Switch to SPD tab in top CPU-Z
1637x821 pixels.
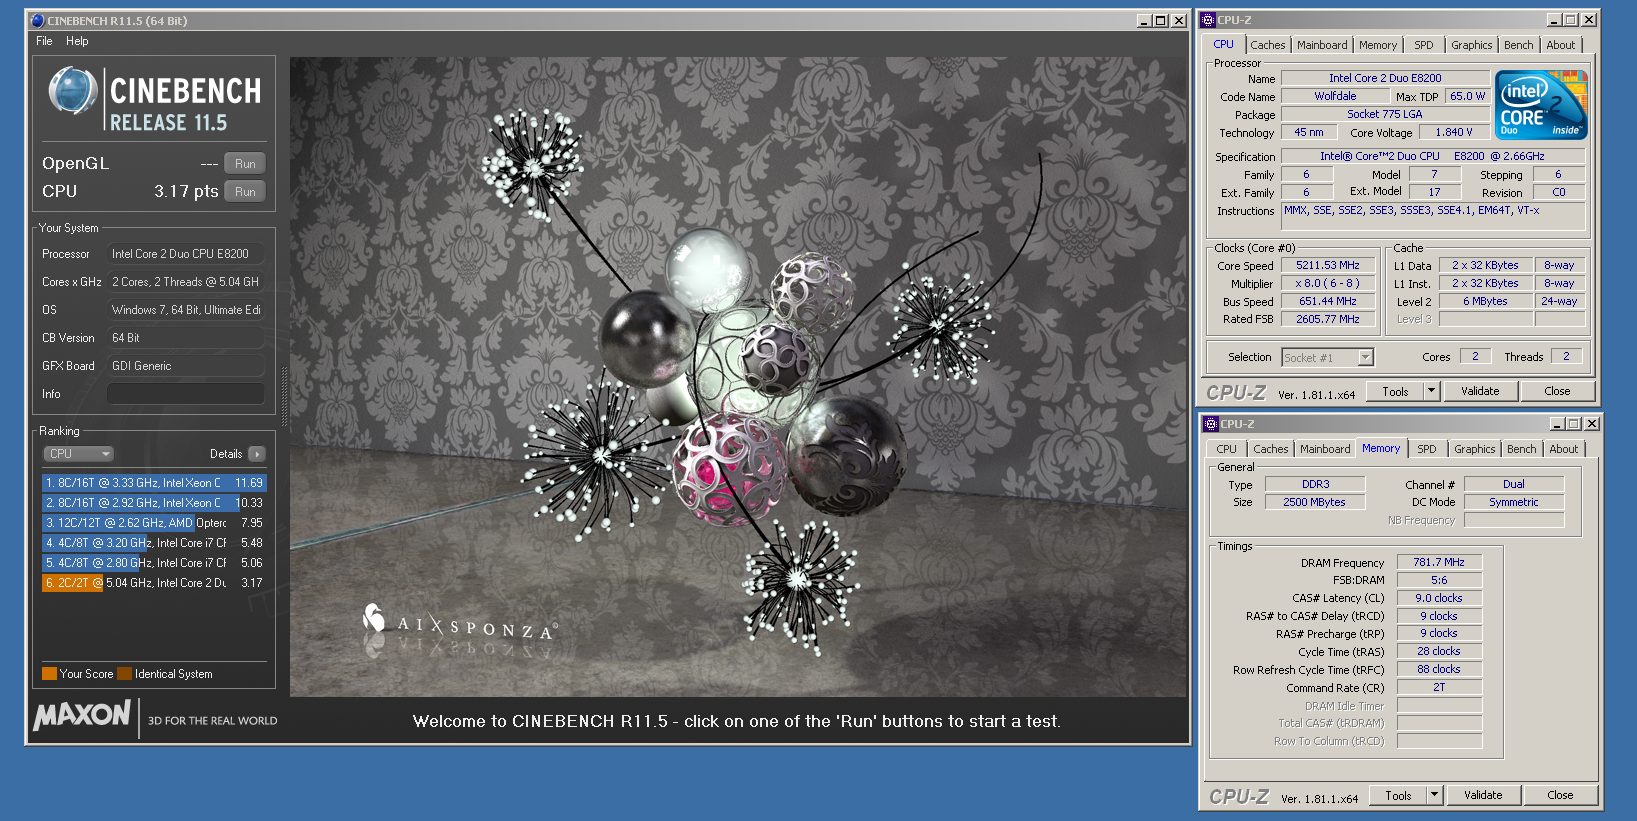[1424, 45]
